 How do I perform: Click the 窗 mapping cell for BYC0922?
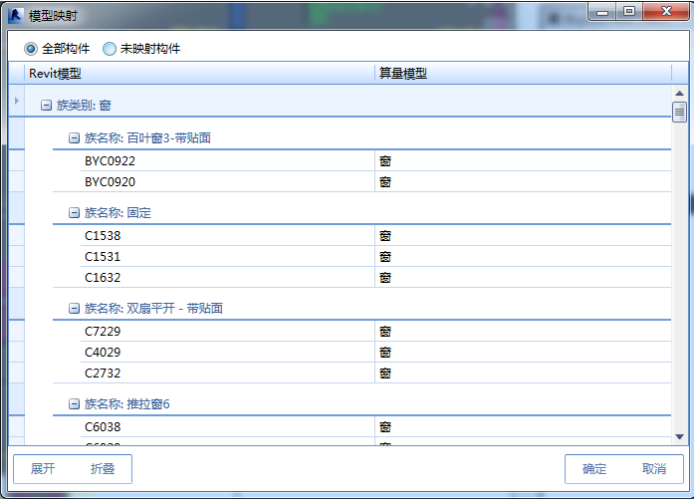click(523, 161)
